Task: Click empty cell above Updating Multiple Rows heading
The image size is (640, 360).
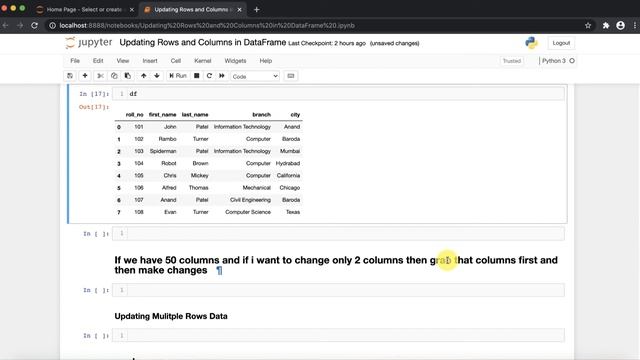Action: point(338,290)
